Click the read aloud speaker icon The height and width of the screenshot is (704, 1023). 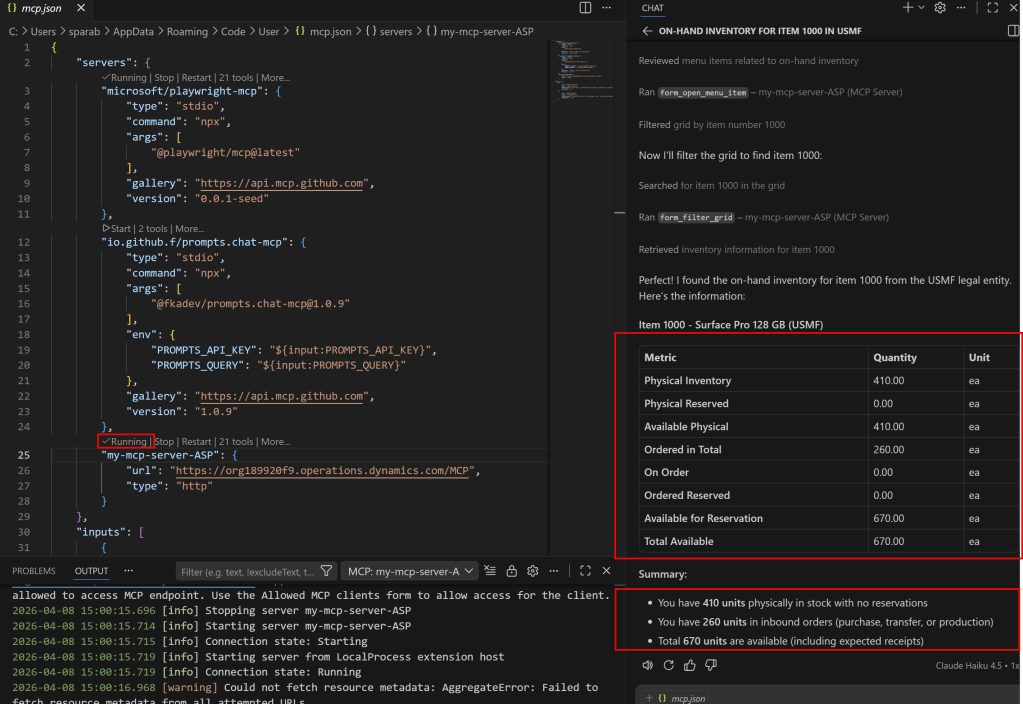point(647,664)
